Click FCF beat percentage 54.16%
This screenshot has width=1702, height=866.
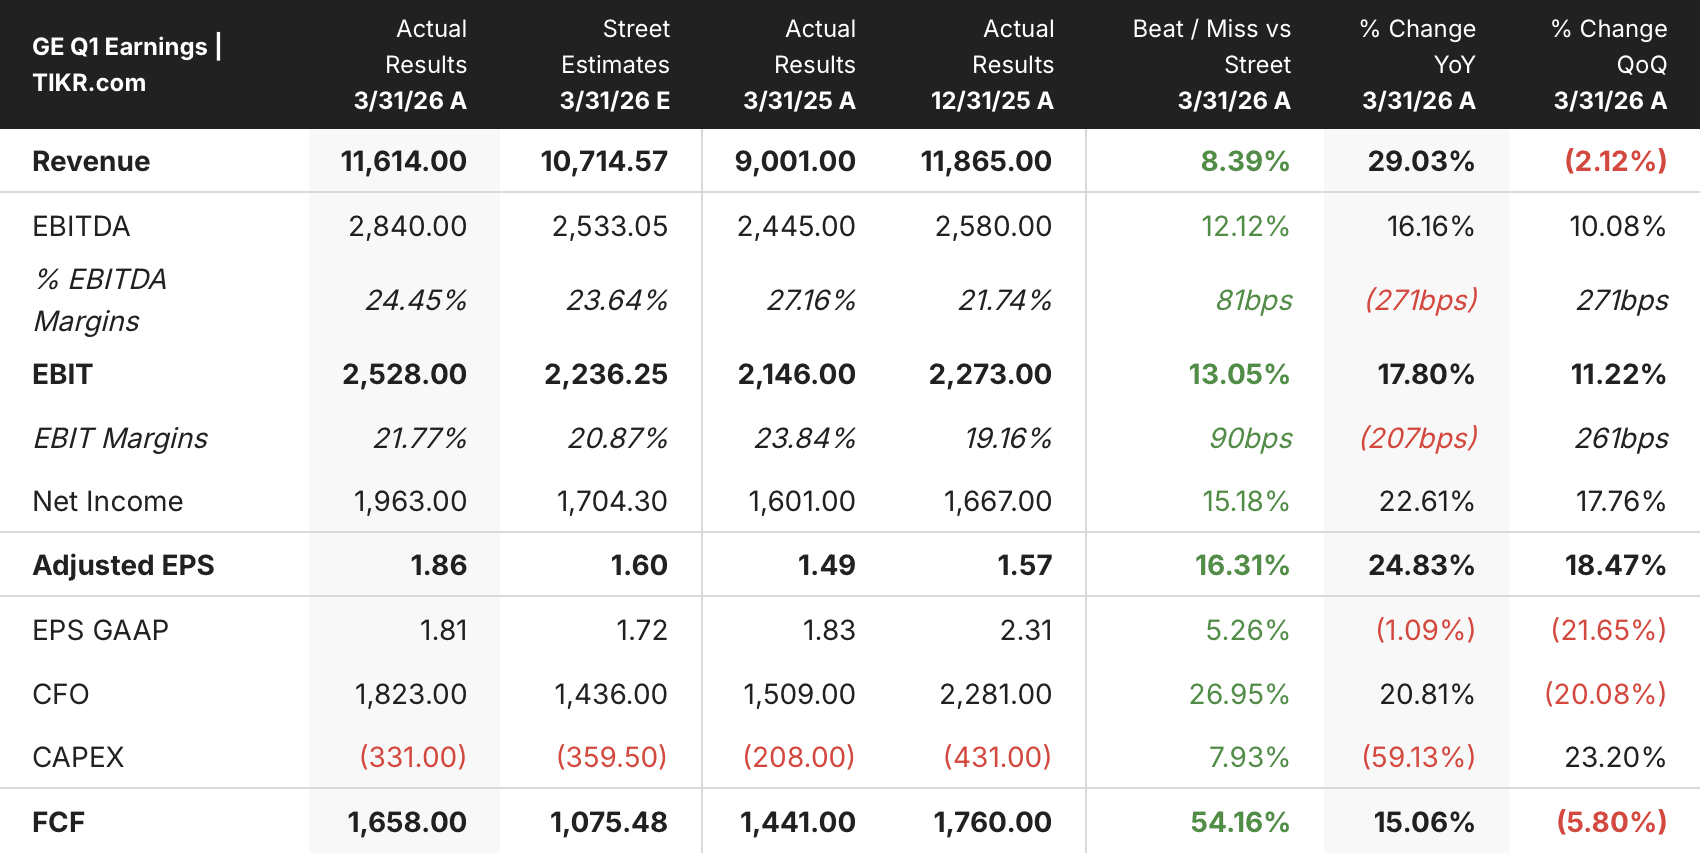point(1240,822)
